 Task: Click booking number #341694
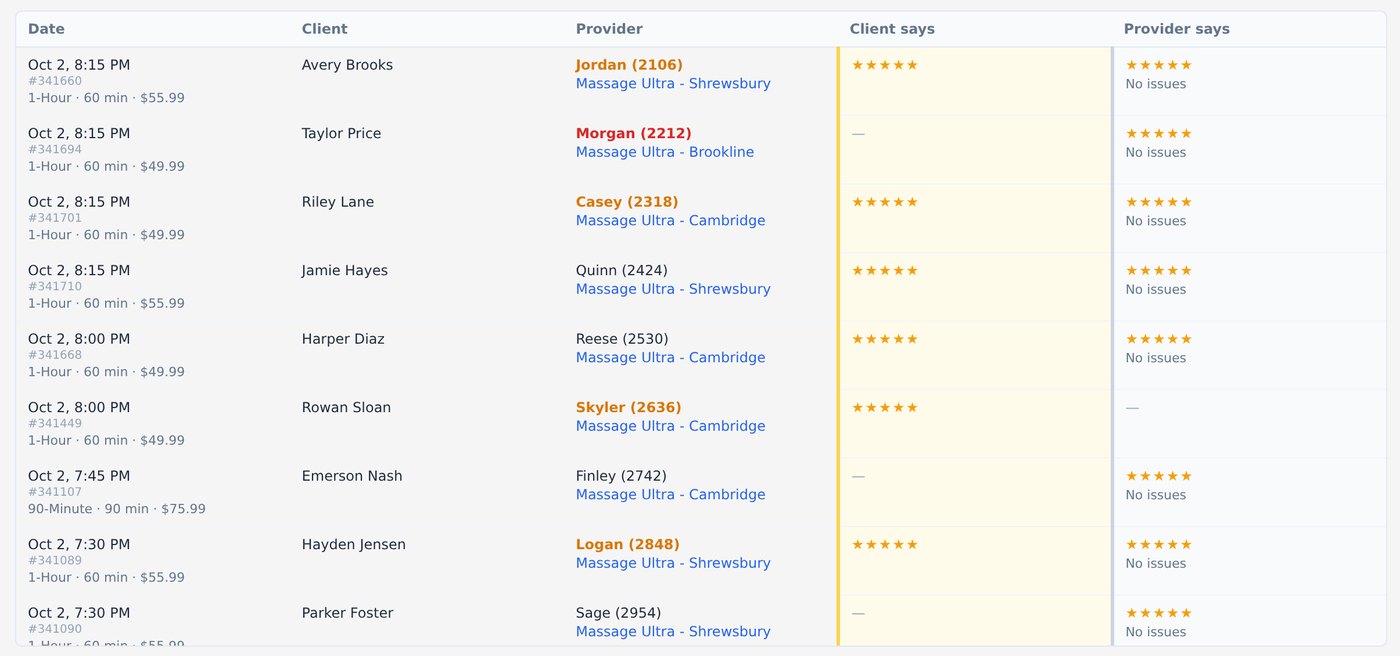55,150
